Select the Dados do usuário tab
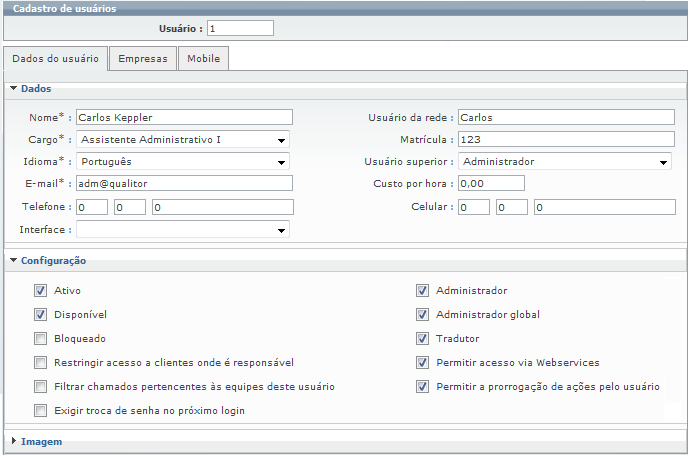 pos(55,59)
